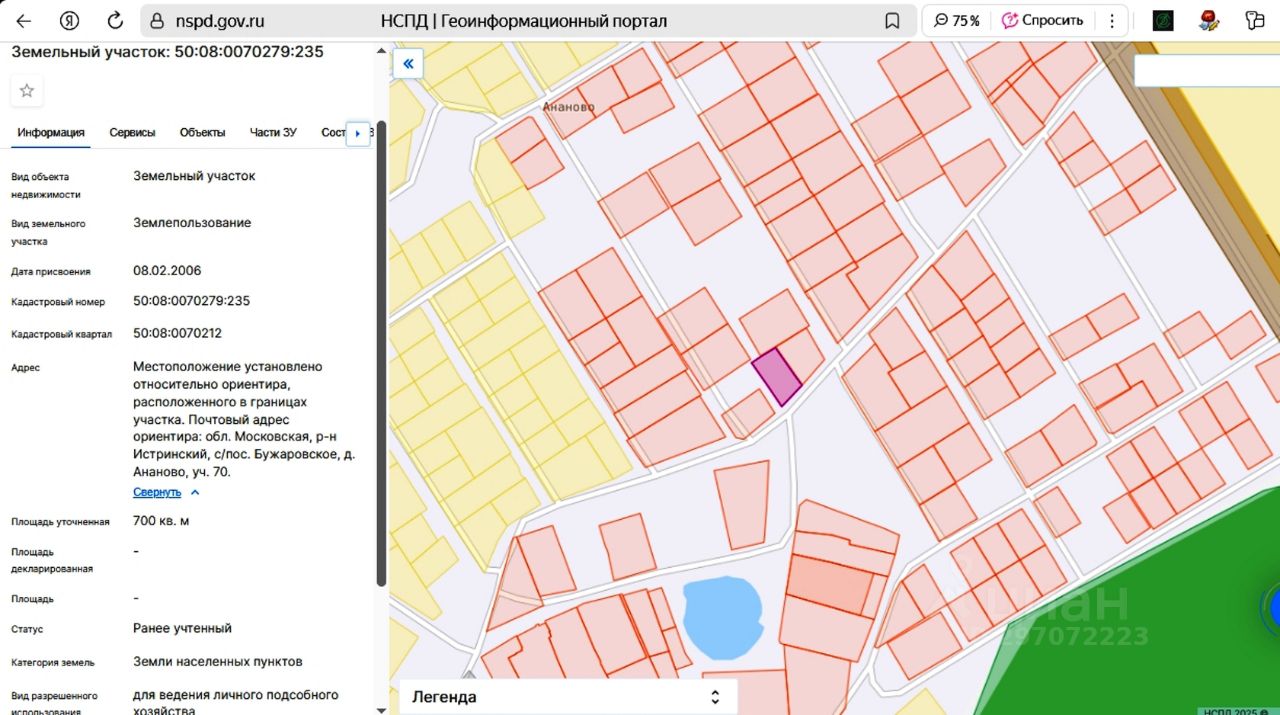The width and height of the screenshot is (1280, 715).
Task: Reload the page with the refresh icon
Action: [x=115, y=21]
